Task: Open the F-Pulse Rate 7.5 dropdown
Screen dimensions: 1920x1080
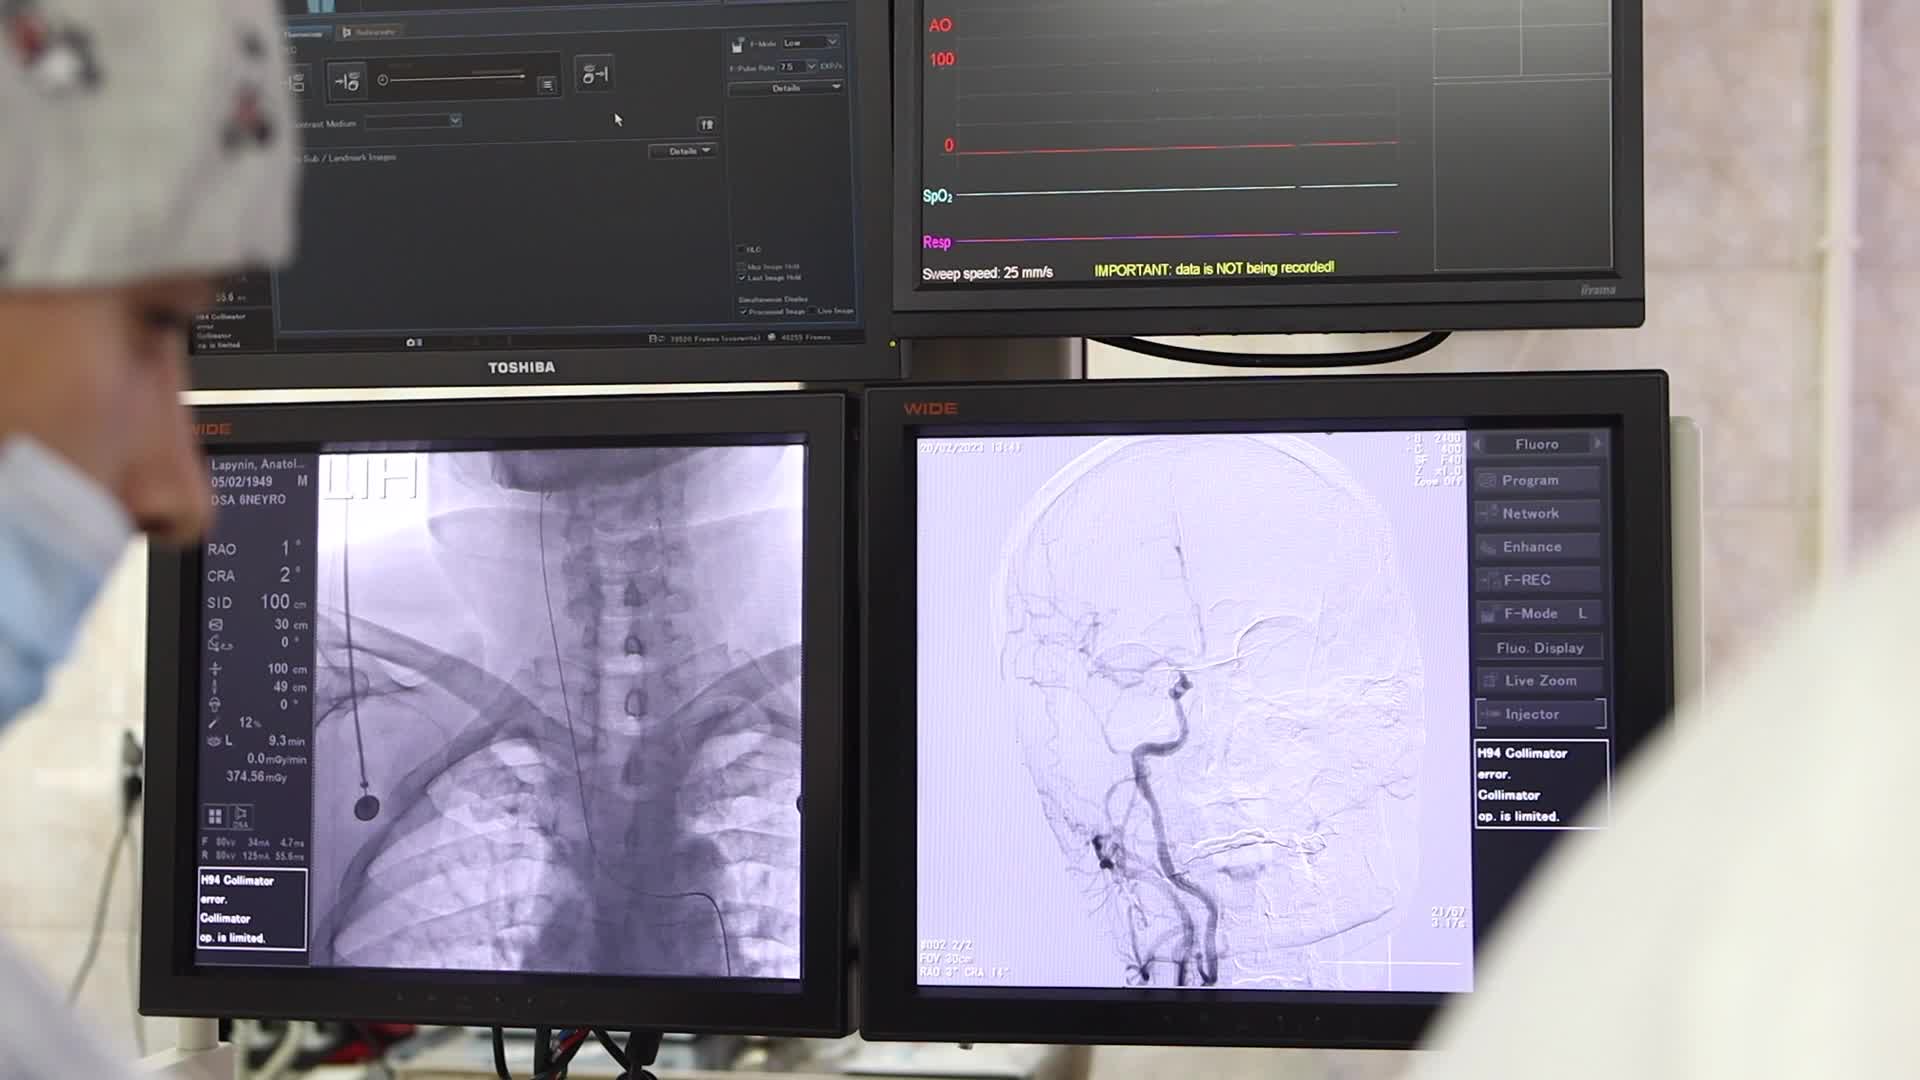Action: coord(798,67)
